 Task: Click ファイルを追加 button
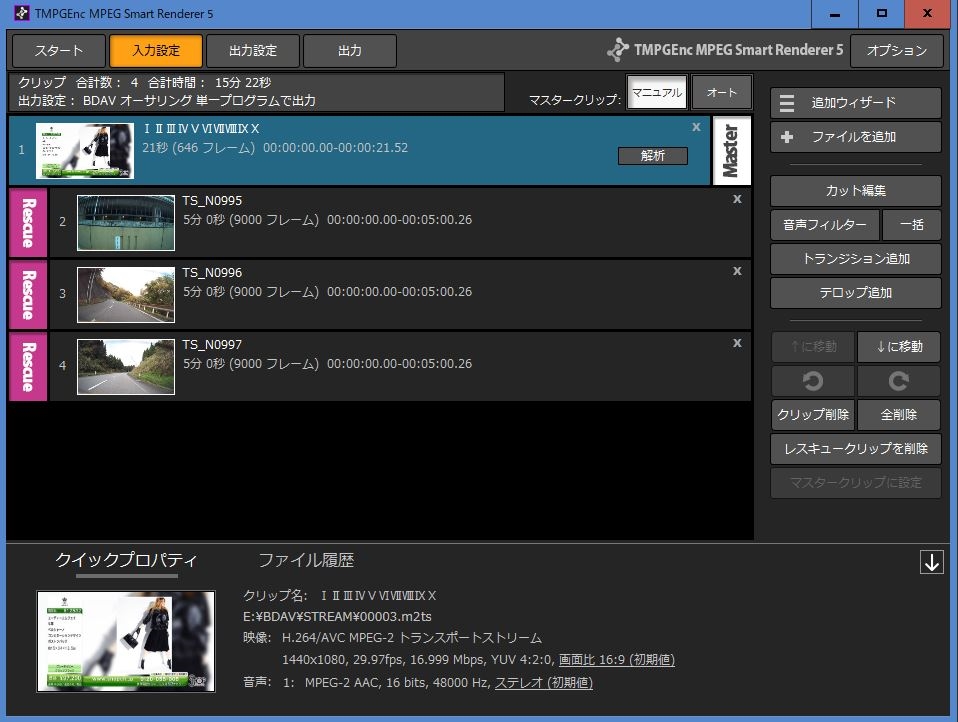855,137
